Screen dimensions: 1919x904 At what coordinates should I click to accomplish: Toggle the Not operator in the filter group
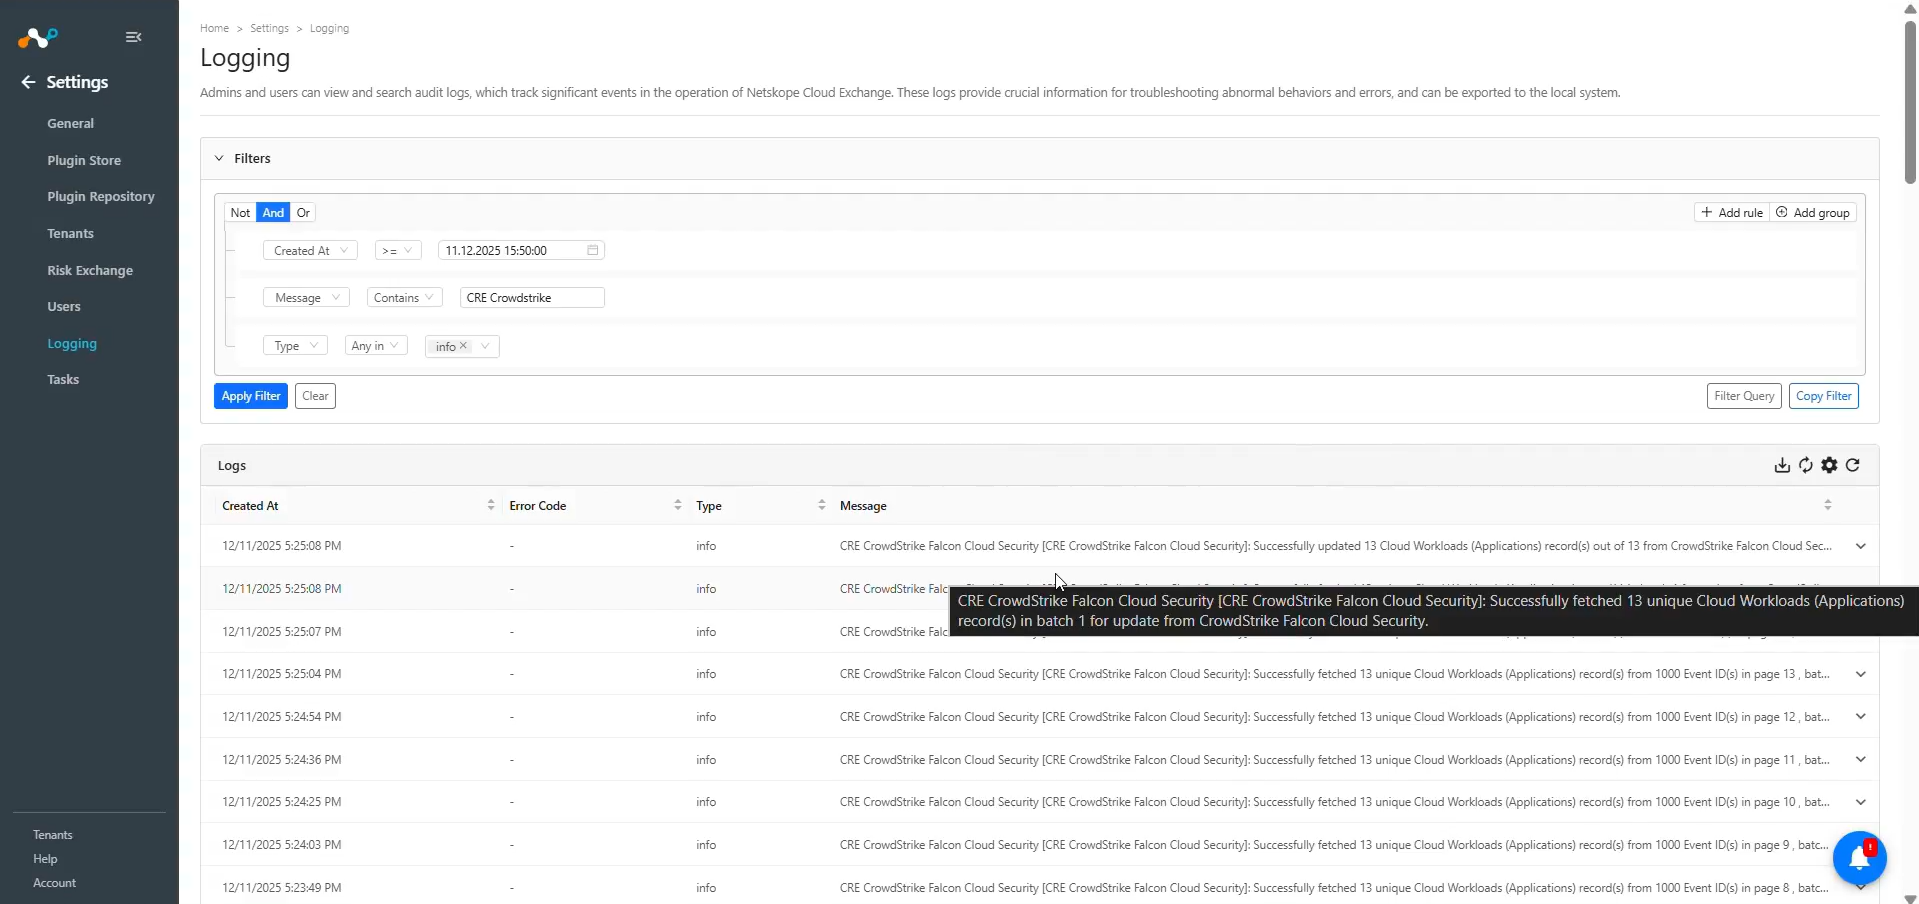point(240,212)
